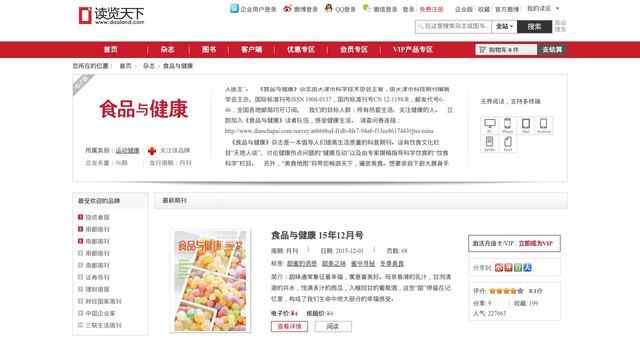Image resolution: width=640 pixels, height=360 pixels.
Task: Click the 免费注册 register link
Action: pos(431,9)
